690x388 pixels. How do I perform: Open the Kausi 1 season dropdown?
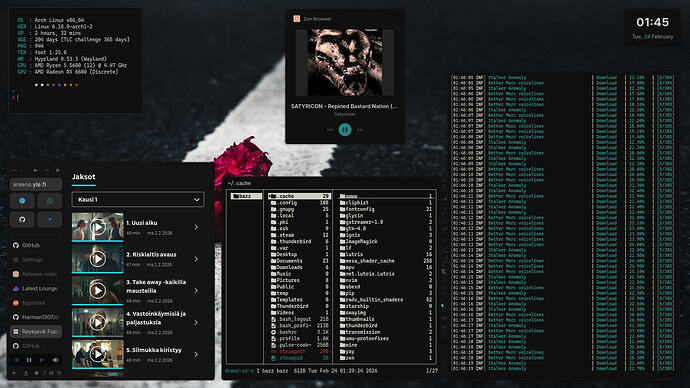click(138, 199)
